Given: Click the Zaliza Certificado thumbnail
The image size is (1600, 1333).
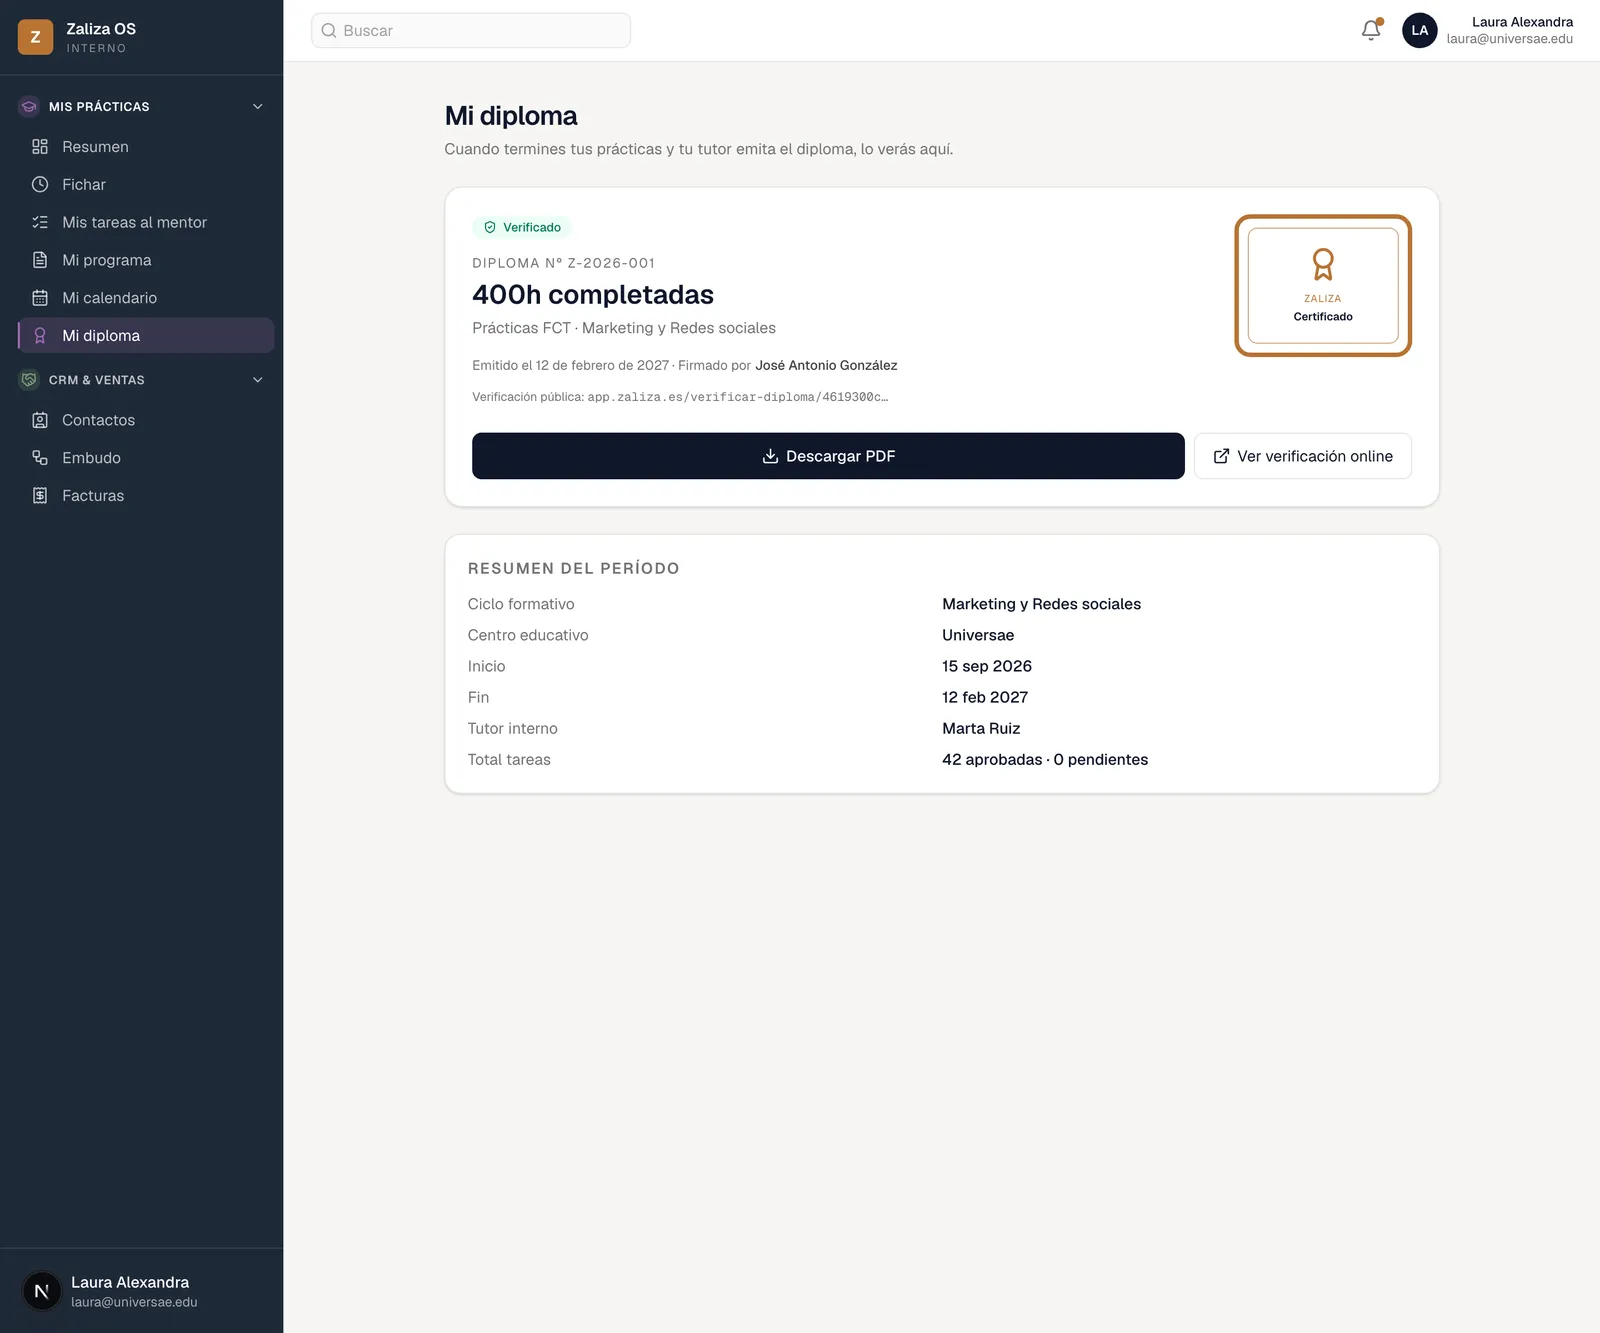Looking at the screenshot, I should (1323, 286).
